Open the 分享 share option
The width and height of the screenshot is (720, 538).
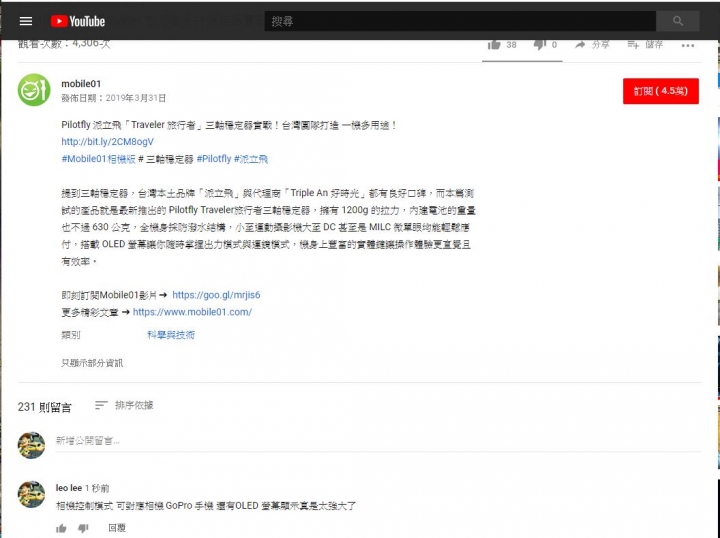592,45
